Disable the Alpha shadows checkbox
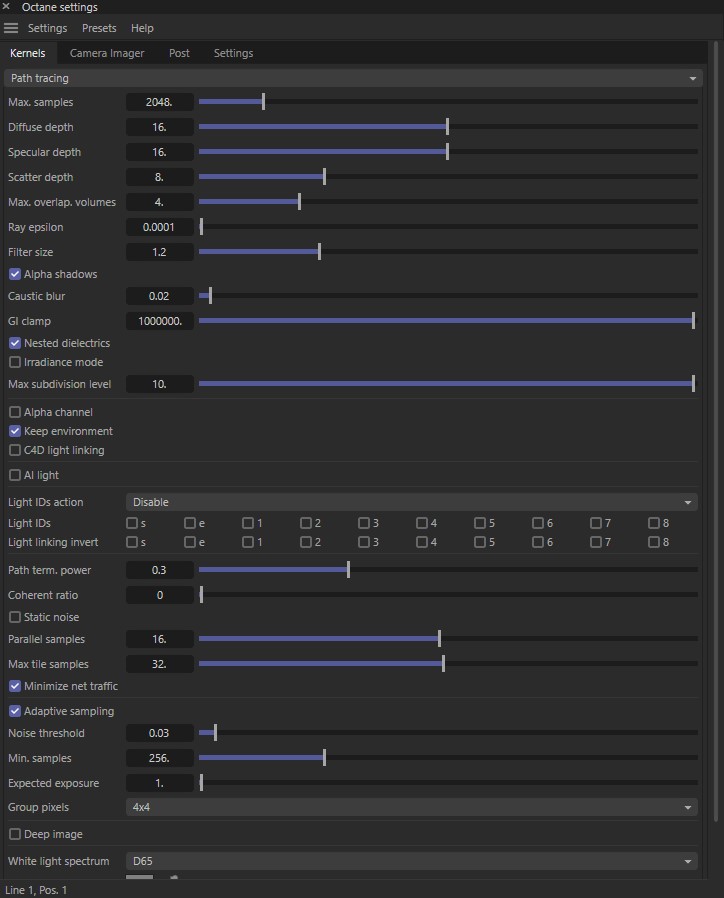724x898 pixels. tap(15, 274)
